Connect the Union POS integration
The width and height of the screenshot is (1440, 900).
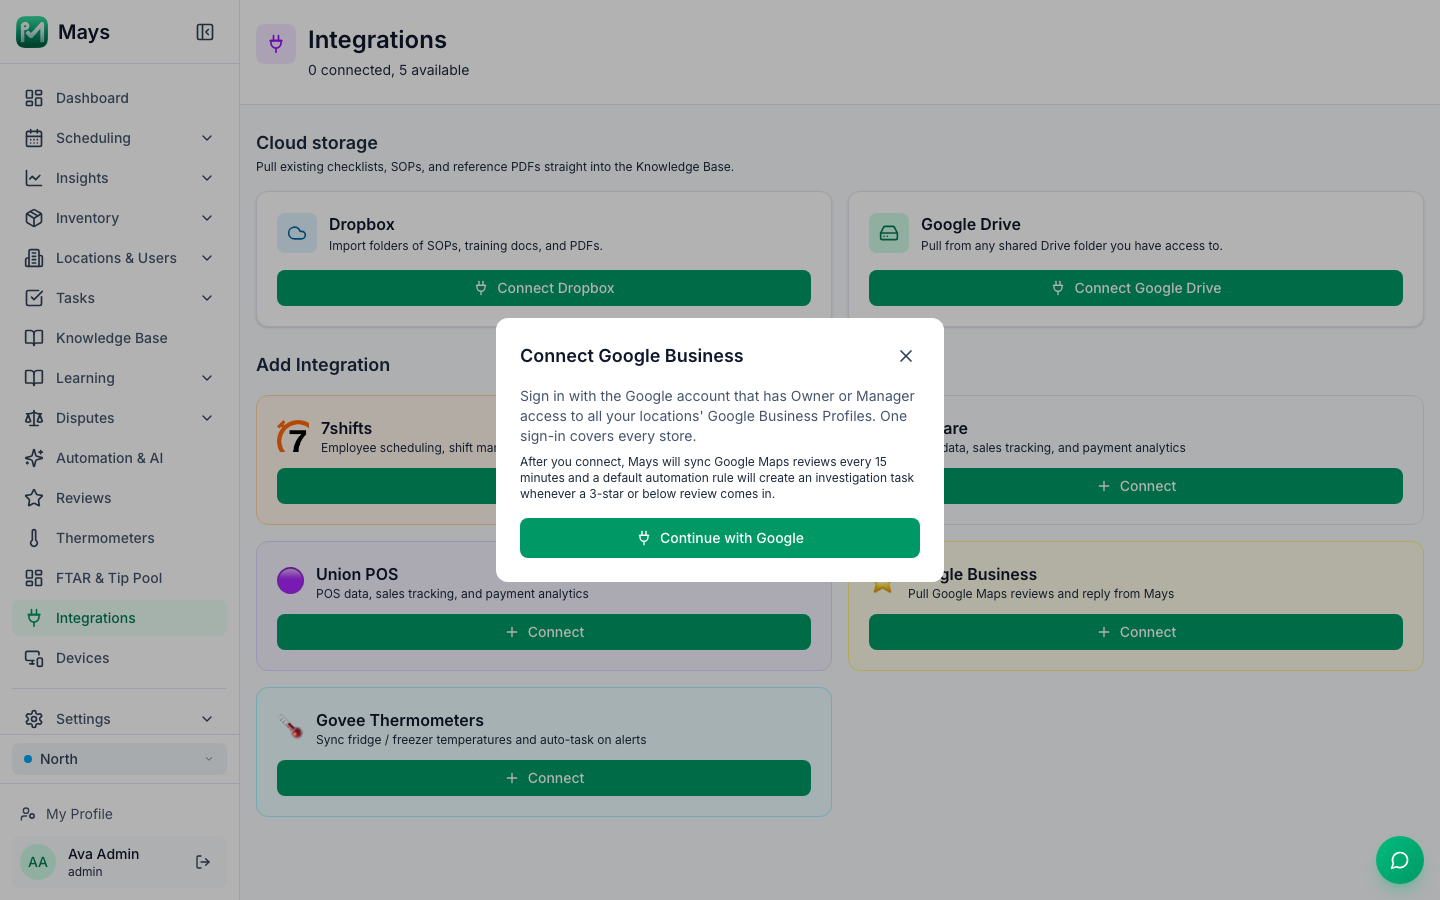tap(544, 632)
